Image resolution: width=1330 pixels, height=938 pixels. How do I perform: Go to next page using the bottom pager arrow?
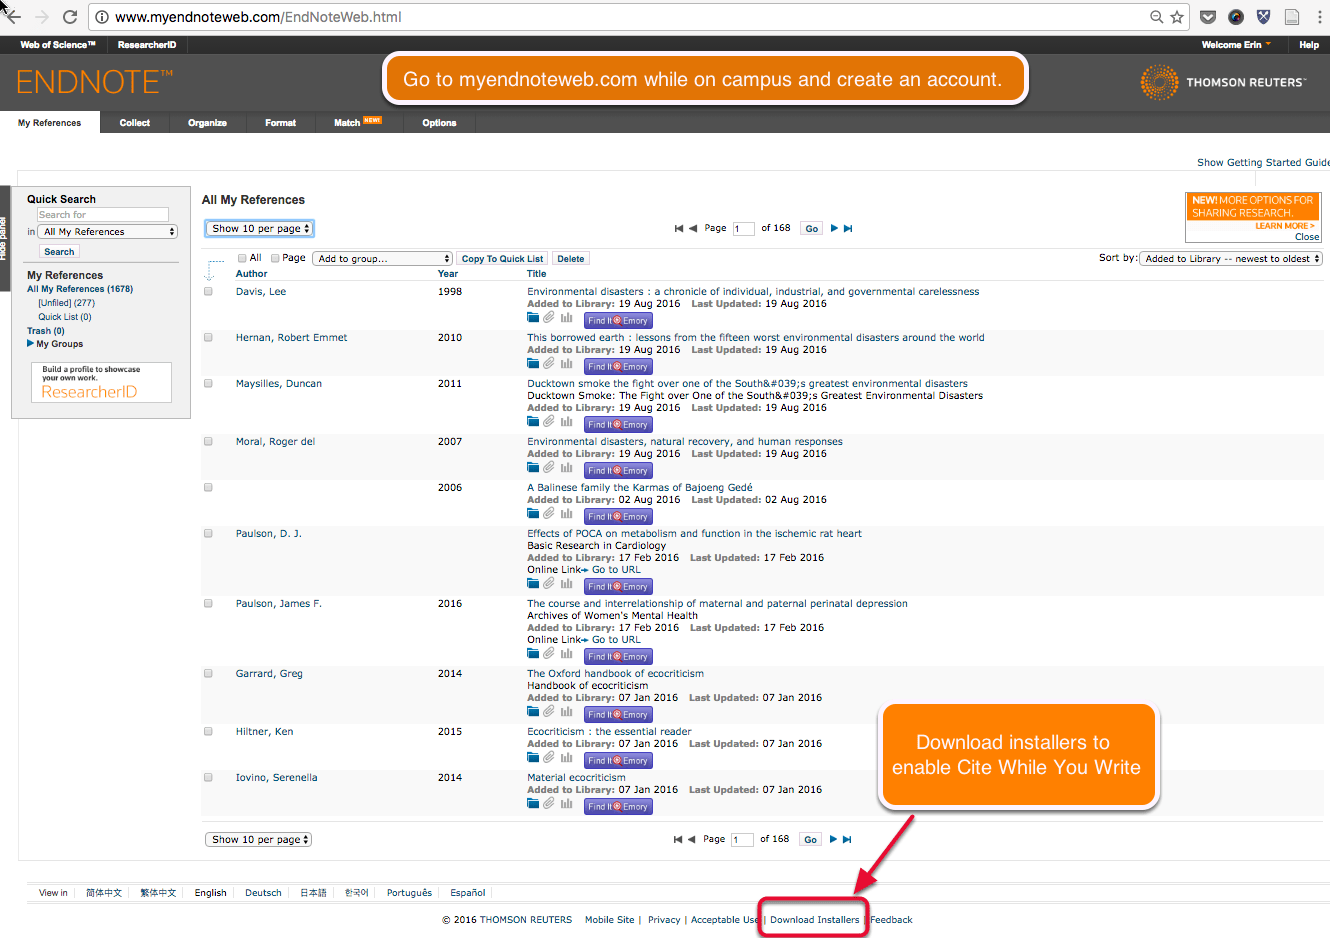(833, 840)
